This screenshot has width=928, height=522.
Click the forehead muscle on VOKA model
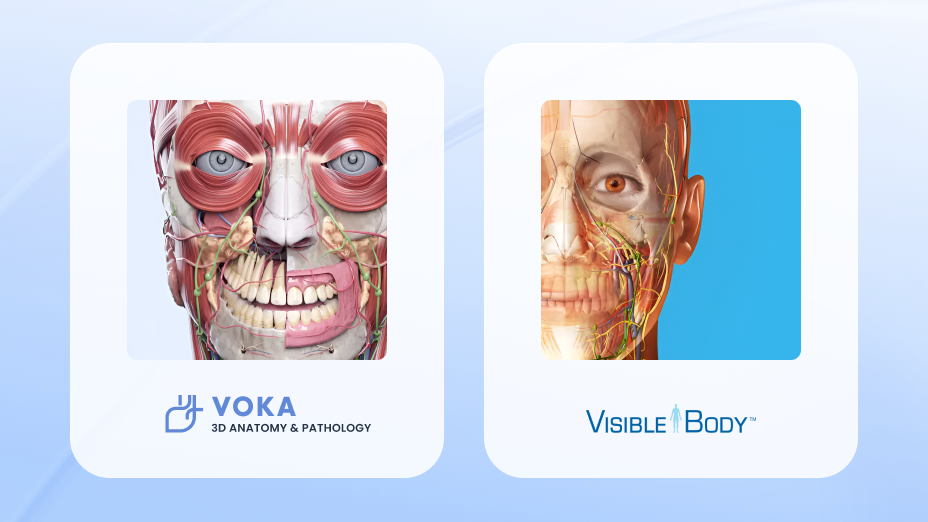[288, 124]
